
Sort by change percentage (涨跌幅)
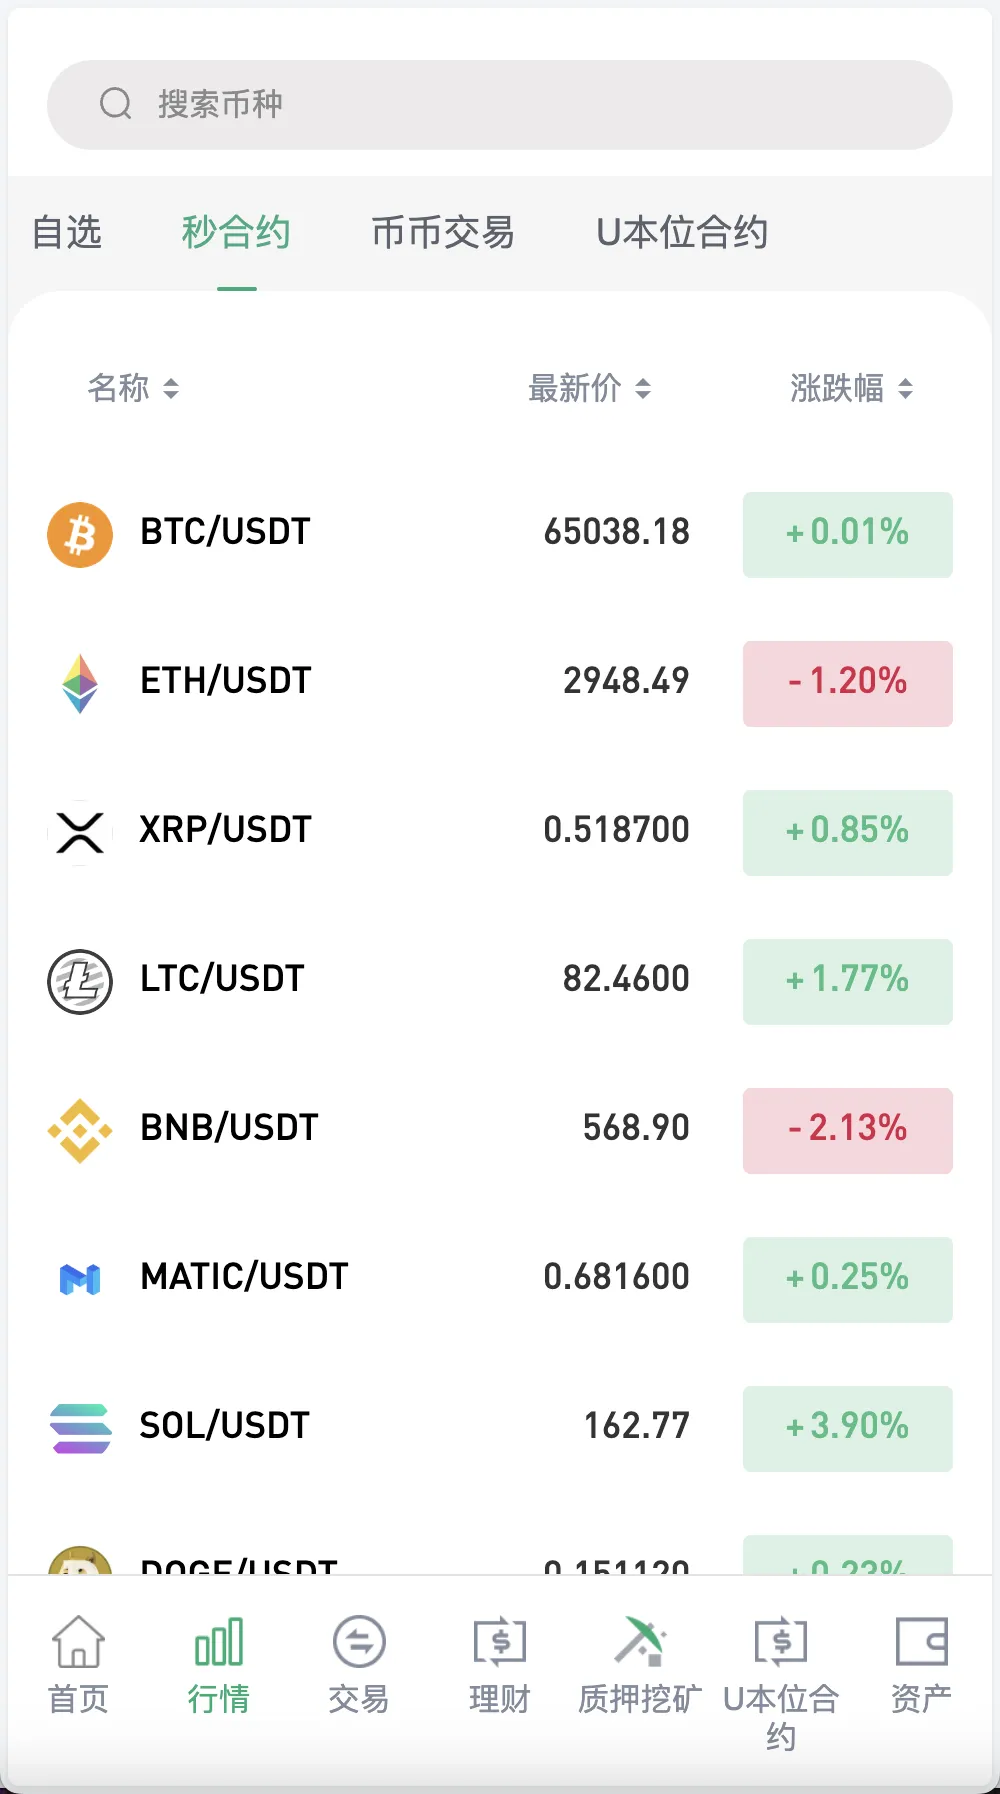pos(851,388)
